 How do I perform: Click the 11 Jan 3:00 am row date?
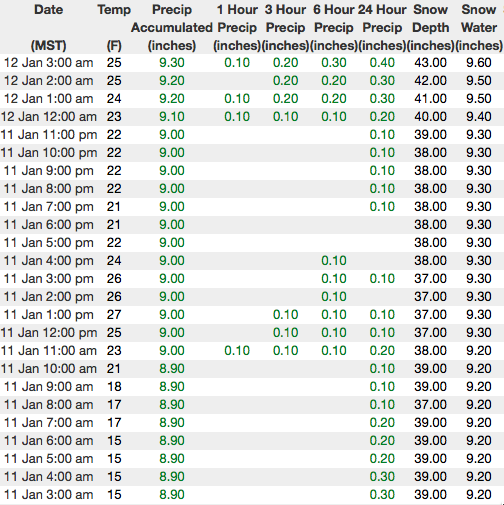[x=48, y=495]
